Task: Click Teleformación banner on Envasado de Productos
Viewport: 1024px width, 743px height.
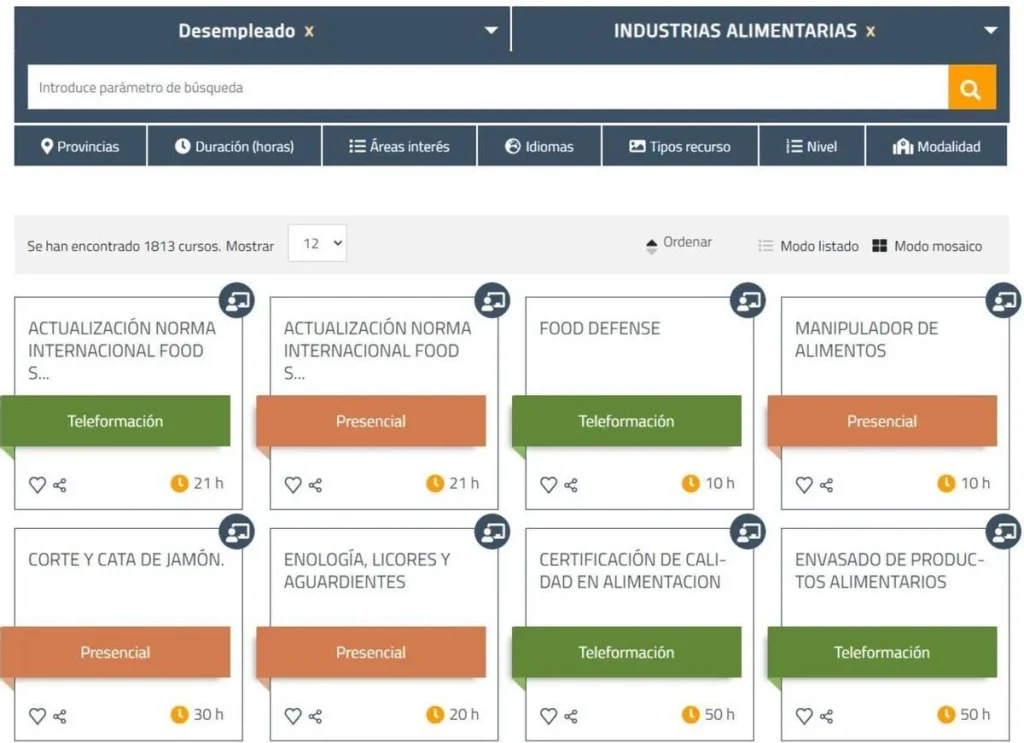Action: 882,652
